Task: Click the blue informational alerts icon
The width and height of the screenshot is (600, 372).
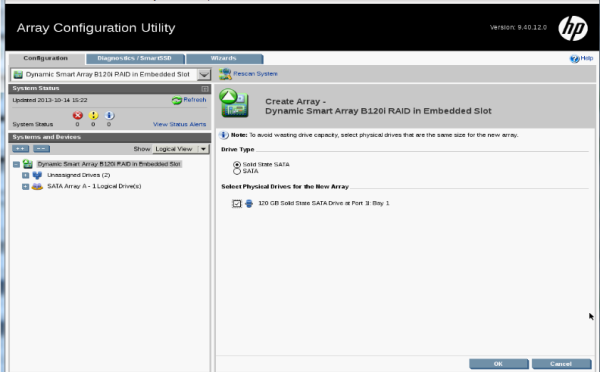Action: (x=109, y=115)
